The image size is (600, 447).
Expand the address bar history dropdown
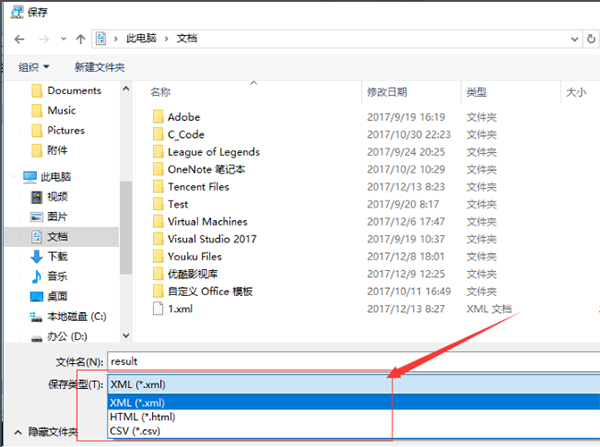pyautogui.click(x=574, y=39)
